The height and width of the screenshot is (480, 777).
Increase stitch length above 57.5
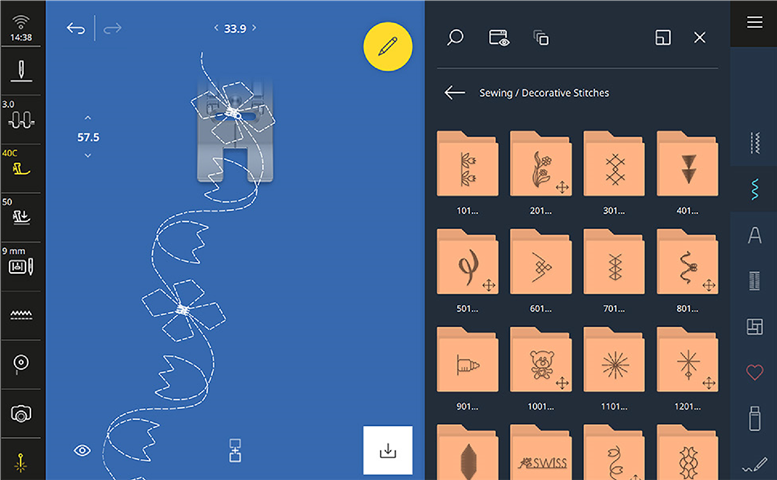pos(88,118)
